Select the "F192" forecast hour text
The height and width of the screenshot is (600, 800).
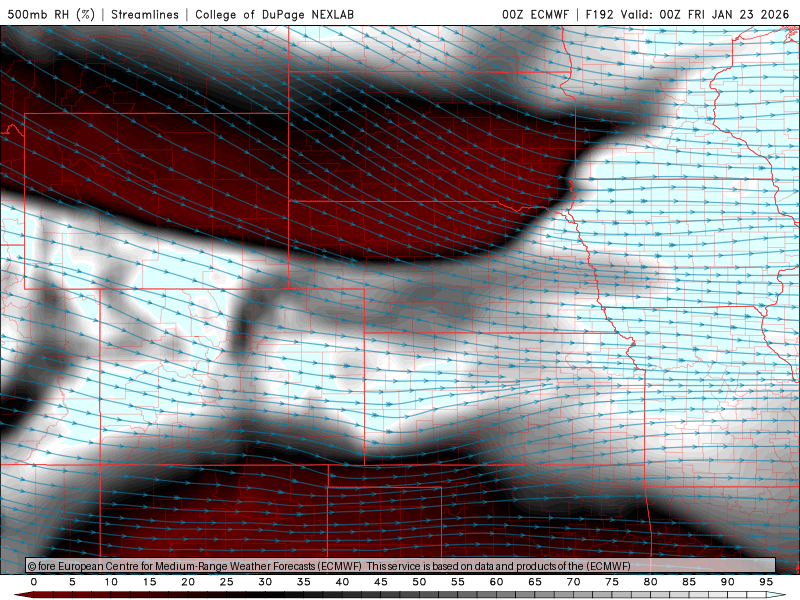600,14
